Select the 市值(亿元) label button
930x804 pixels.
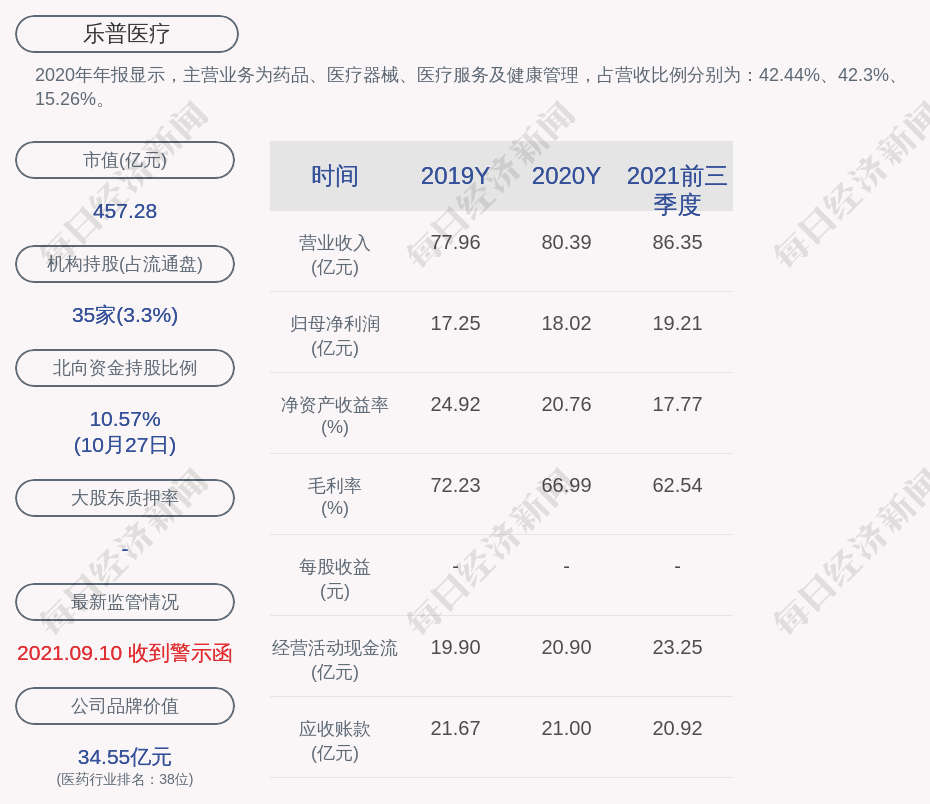pyautogui.click(x=125, y=160)
